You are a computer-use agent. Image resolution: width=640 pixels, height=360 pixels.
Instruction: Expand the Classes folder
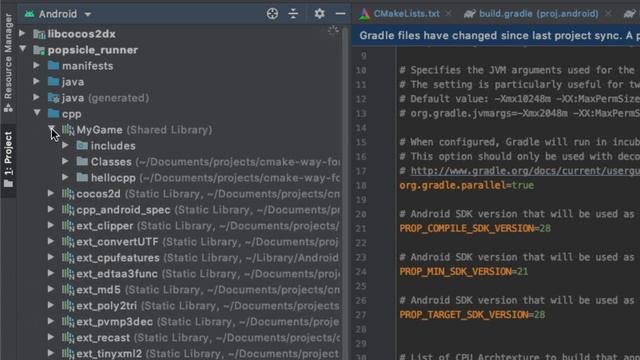65,161
